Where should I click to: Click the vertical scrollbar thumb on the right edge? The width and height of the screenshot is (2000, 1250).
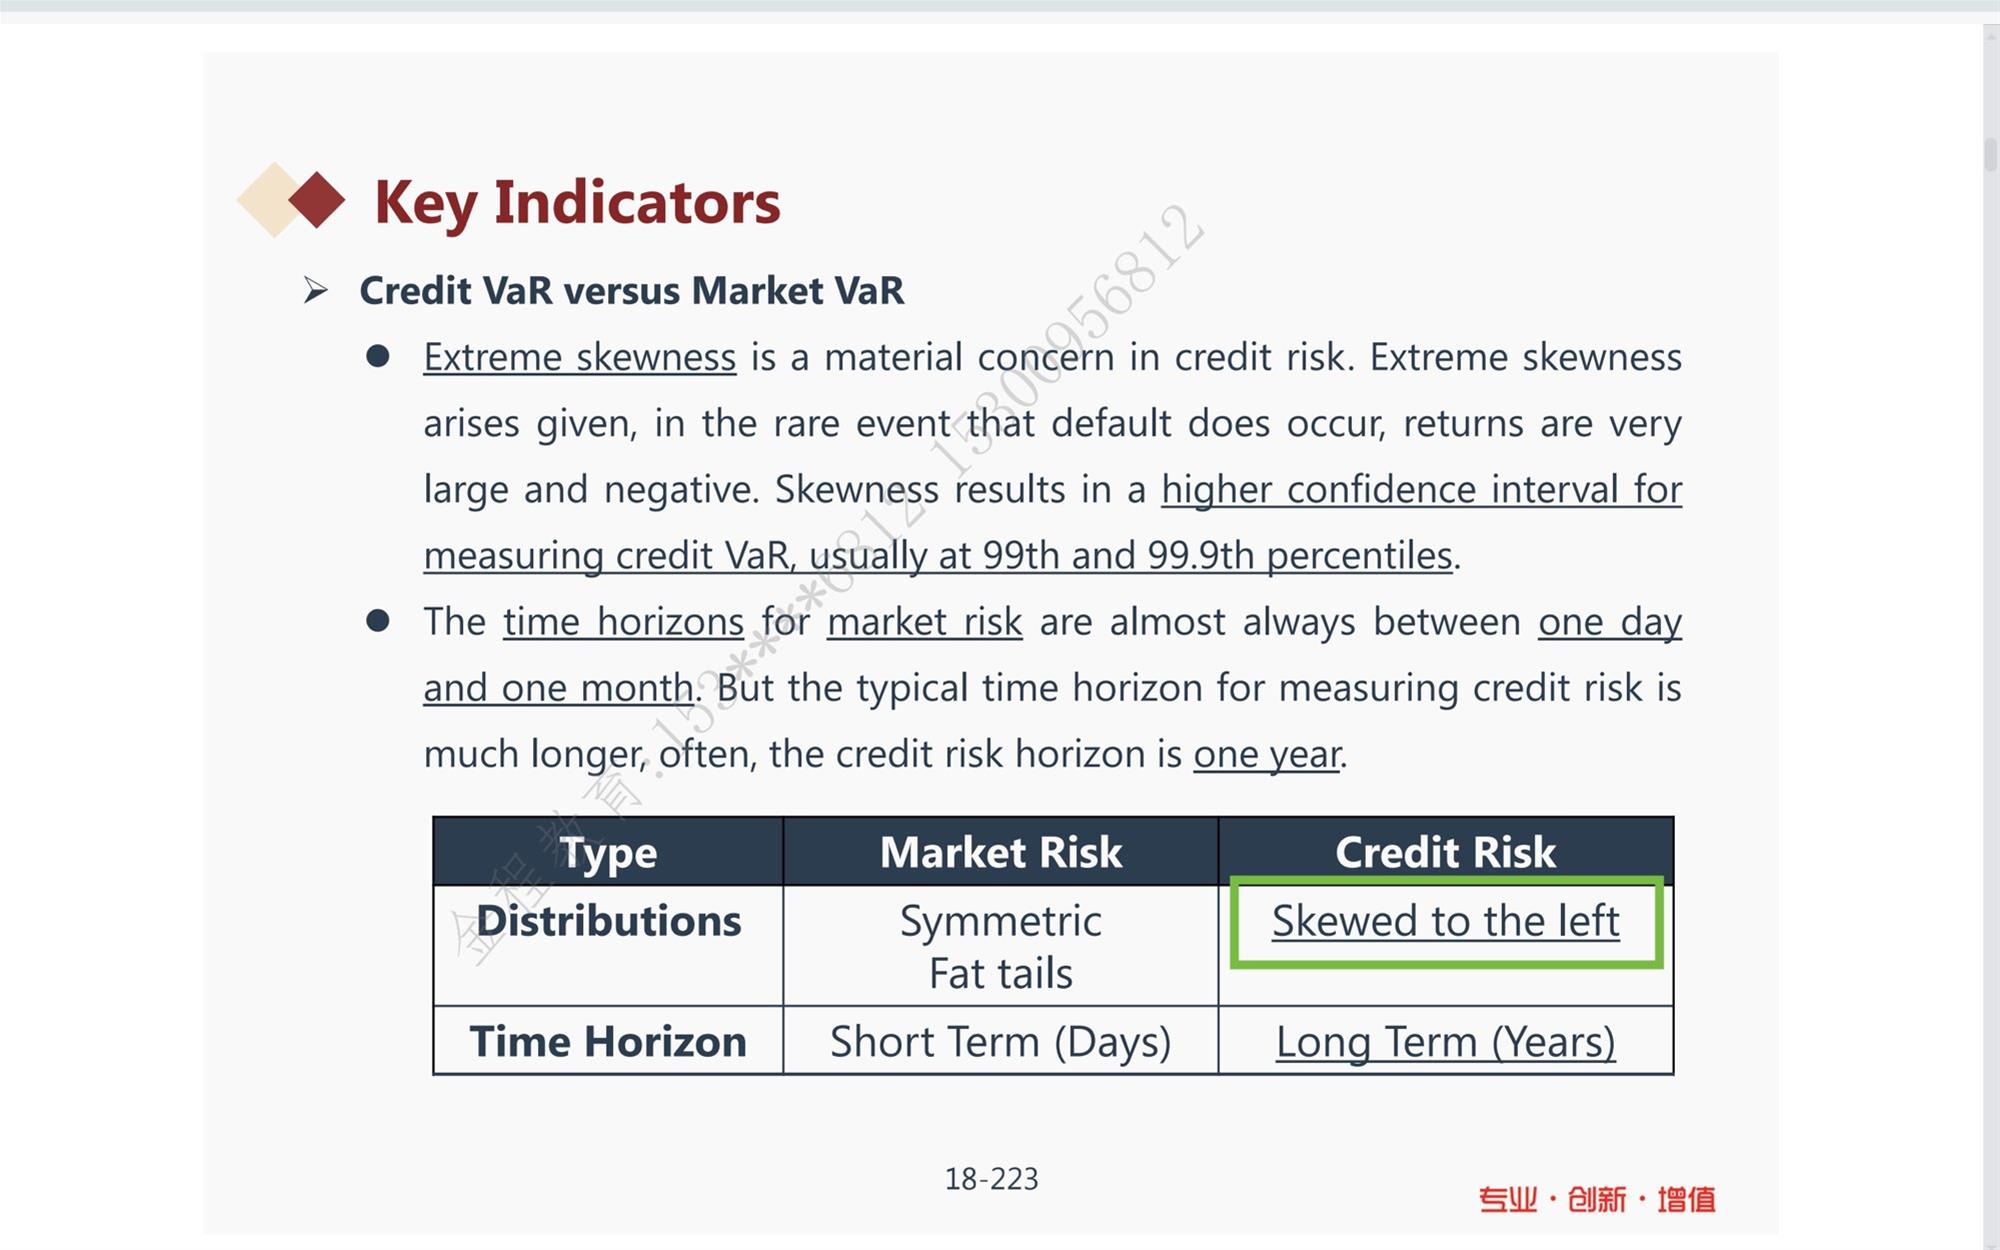[1990, 155]
